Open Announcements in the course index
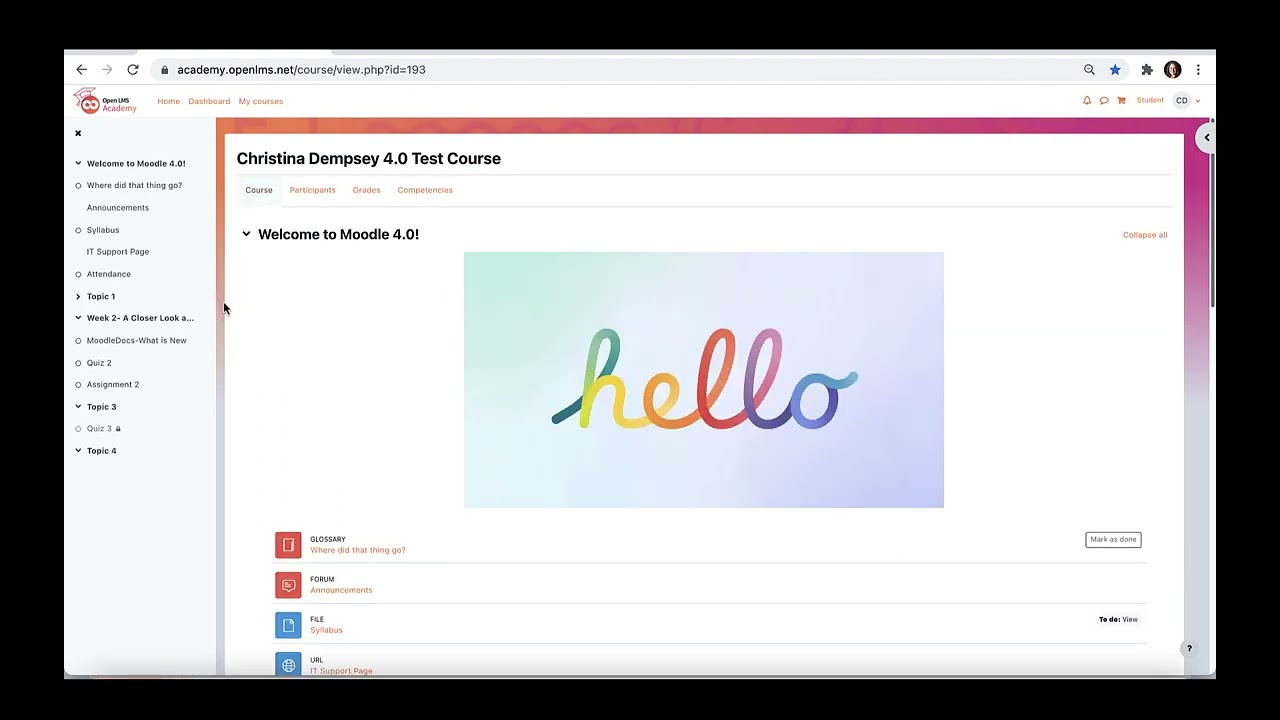Viewport: 1280px width, 720px height. coord(118,208)
